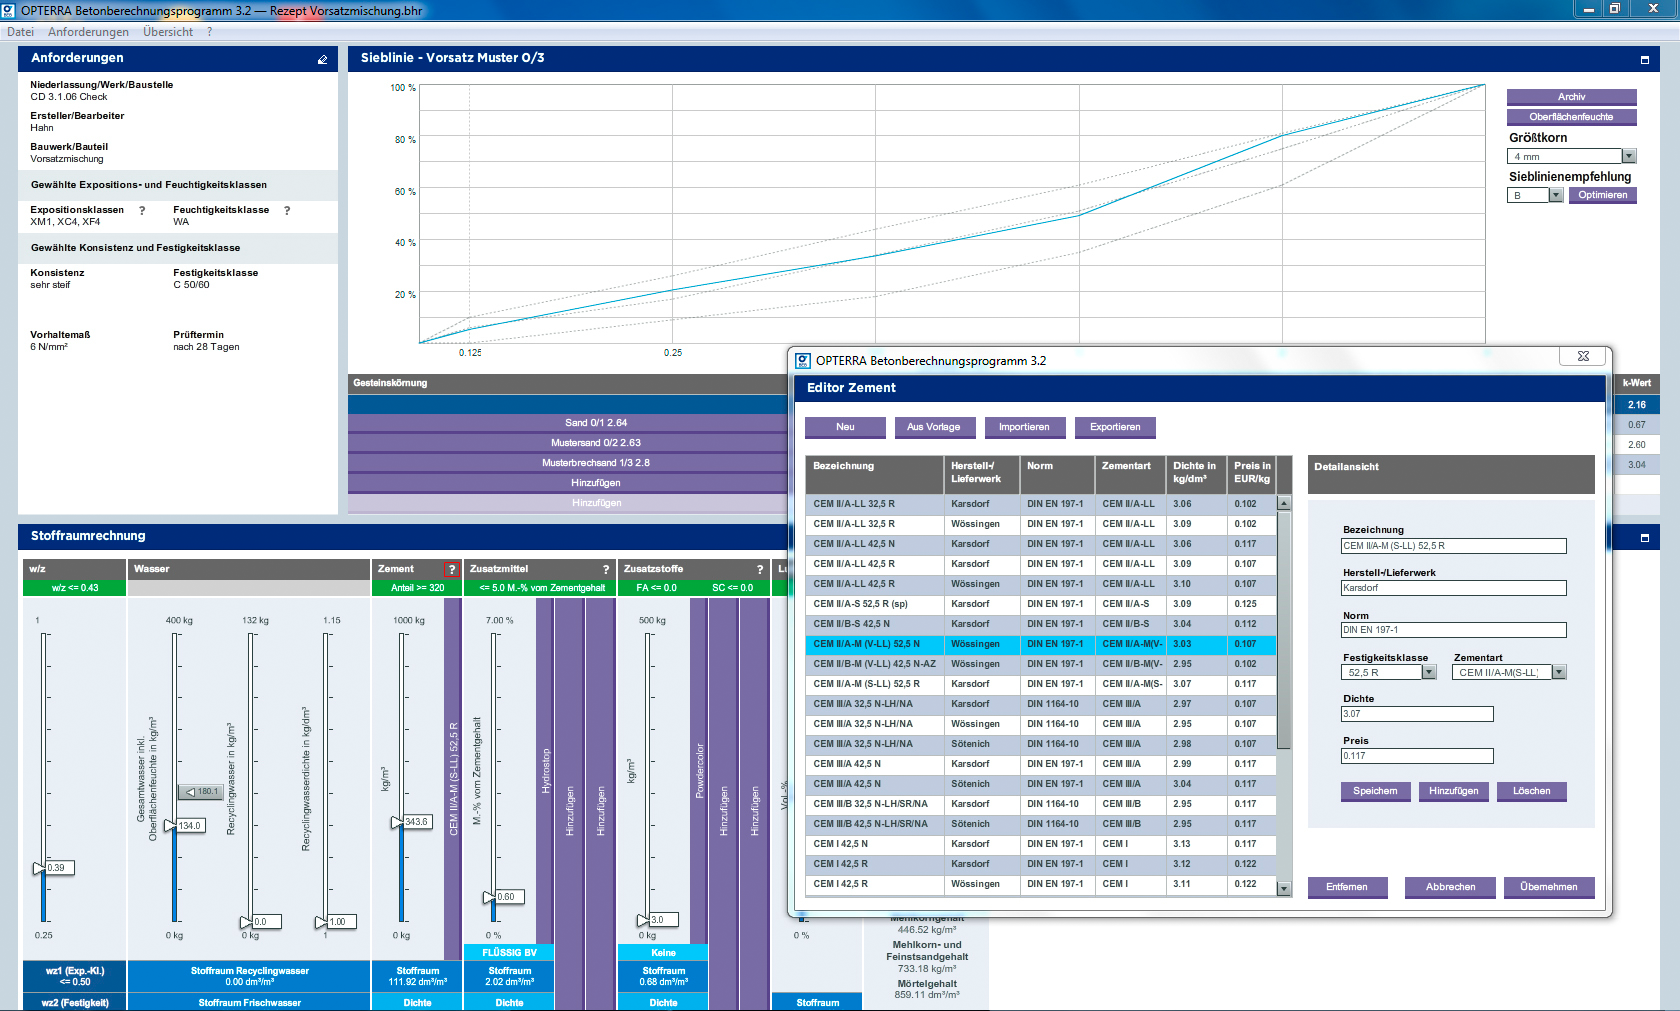The image size is (1680, 1011).
Task: Select row CEM I 42,5 N
Action: tap(1041, 844)
